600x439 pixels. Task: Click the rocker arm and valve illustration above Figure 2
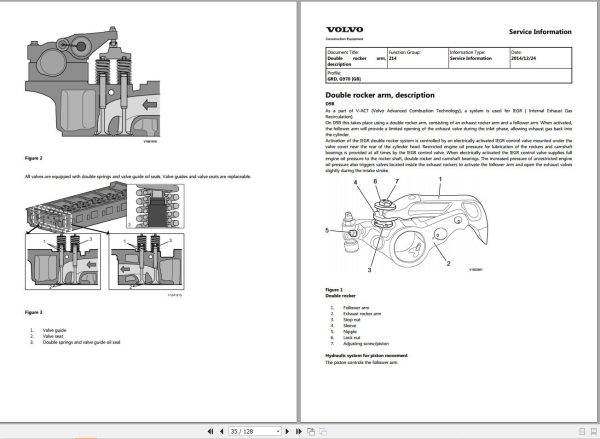coord(92,82)
